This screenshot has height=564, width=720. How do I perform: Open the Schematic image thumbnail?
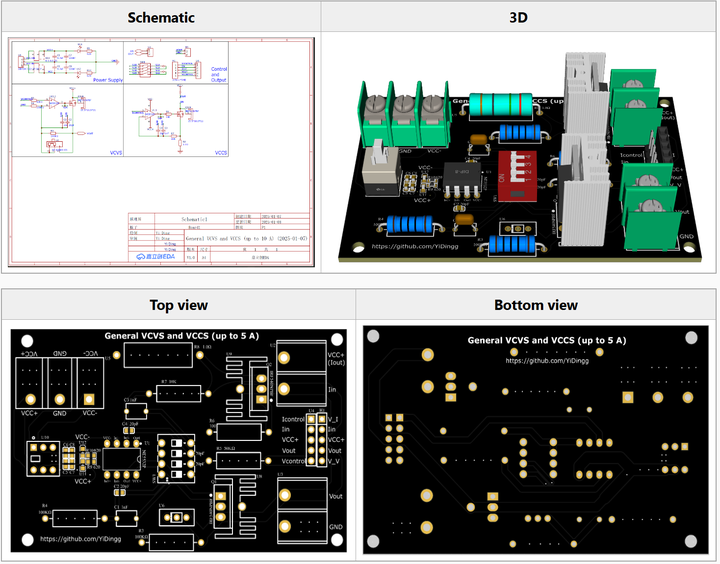point(161,152)
